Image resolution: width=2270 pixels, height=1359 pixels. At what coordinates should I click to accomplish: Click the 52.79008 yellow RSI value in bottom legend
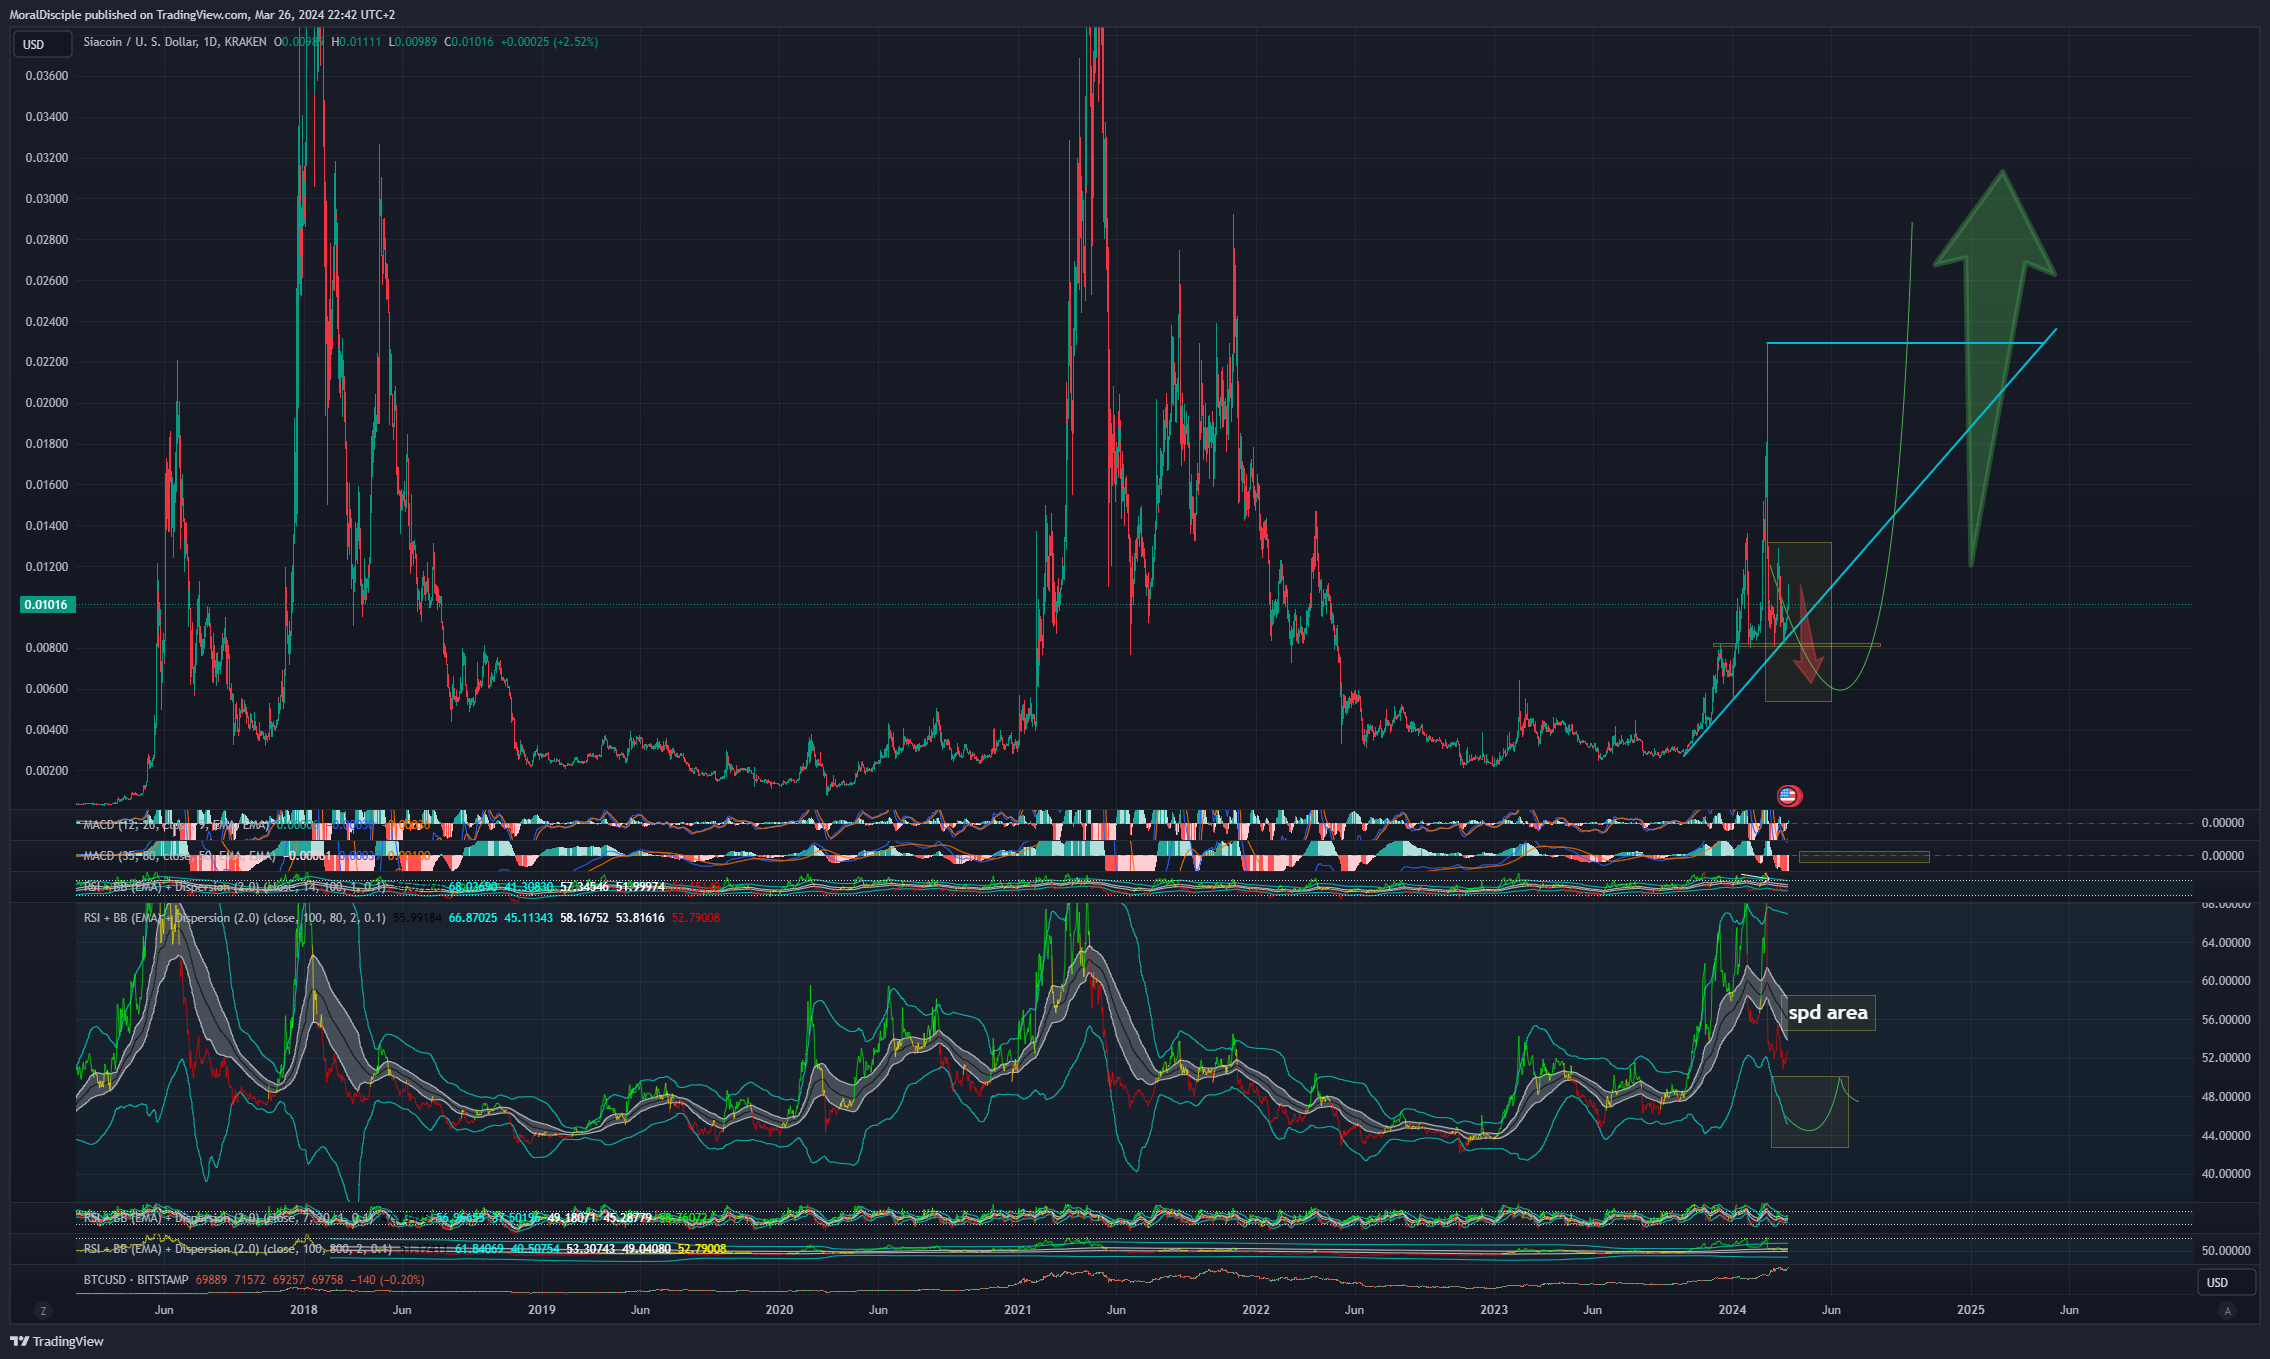(702, 1249)
